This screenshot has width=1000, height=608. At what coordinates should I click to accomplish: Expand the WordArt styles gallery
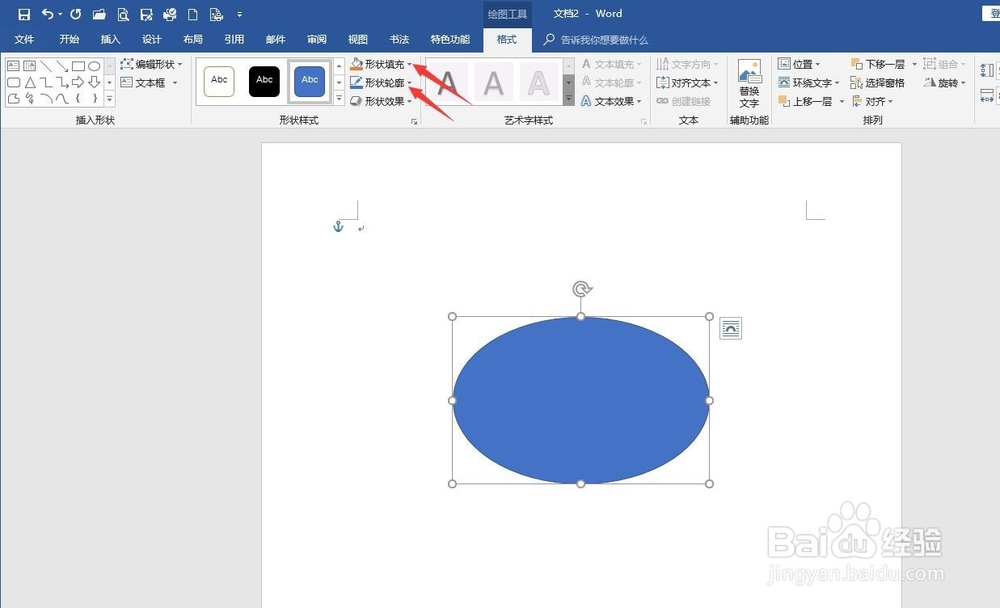click(x=569, y=99)
